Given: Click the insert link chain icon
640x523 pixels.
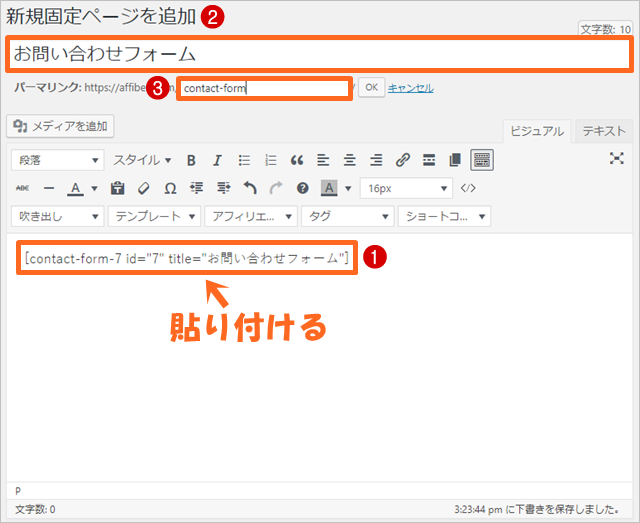Looking at the screenshot, I should click(403, 160).
